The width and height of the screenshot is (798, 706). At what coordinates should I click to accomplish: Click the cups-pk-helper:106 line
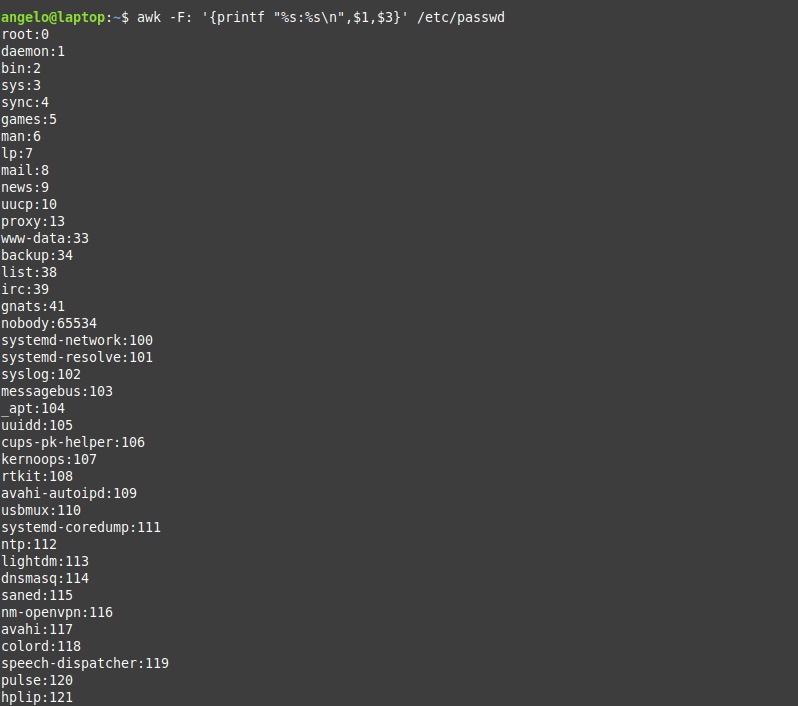point(73,442)
